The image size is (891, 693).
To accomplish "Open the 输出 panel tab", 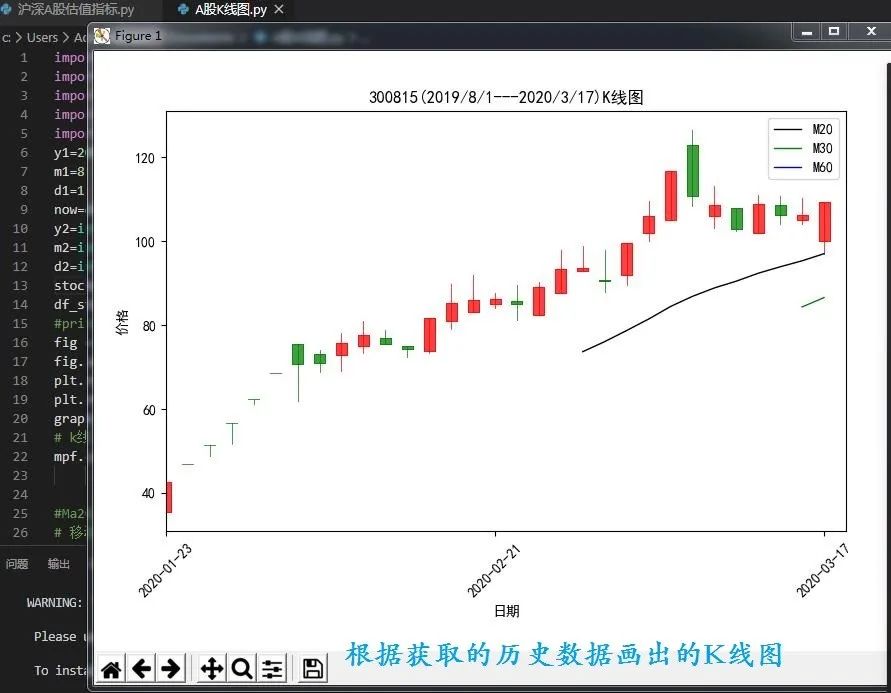I will click(x=59, y=563).
